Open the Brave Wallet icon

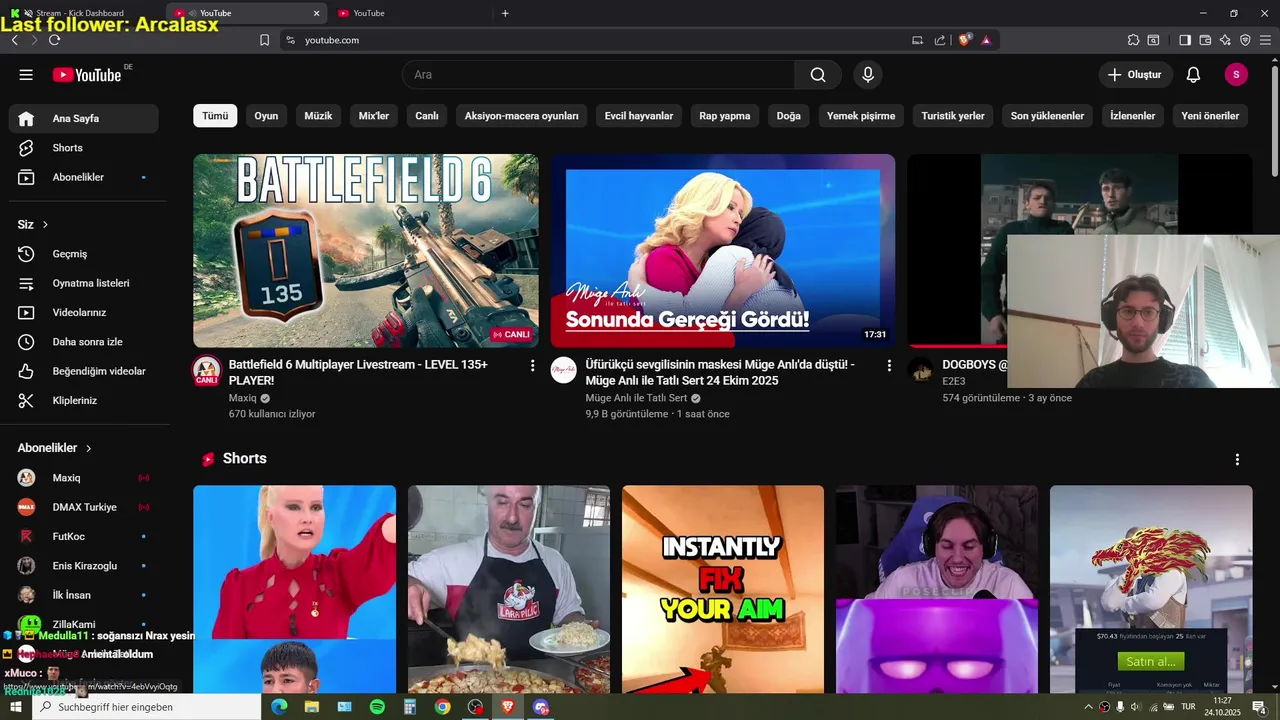pyautogui.click(x=1205, y=40)
